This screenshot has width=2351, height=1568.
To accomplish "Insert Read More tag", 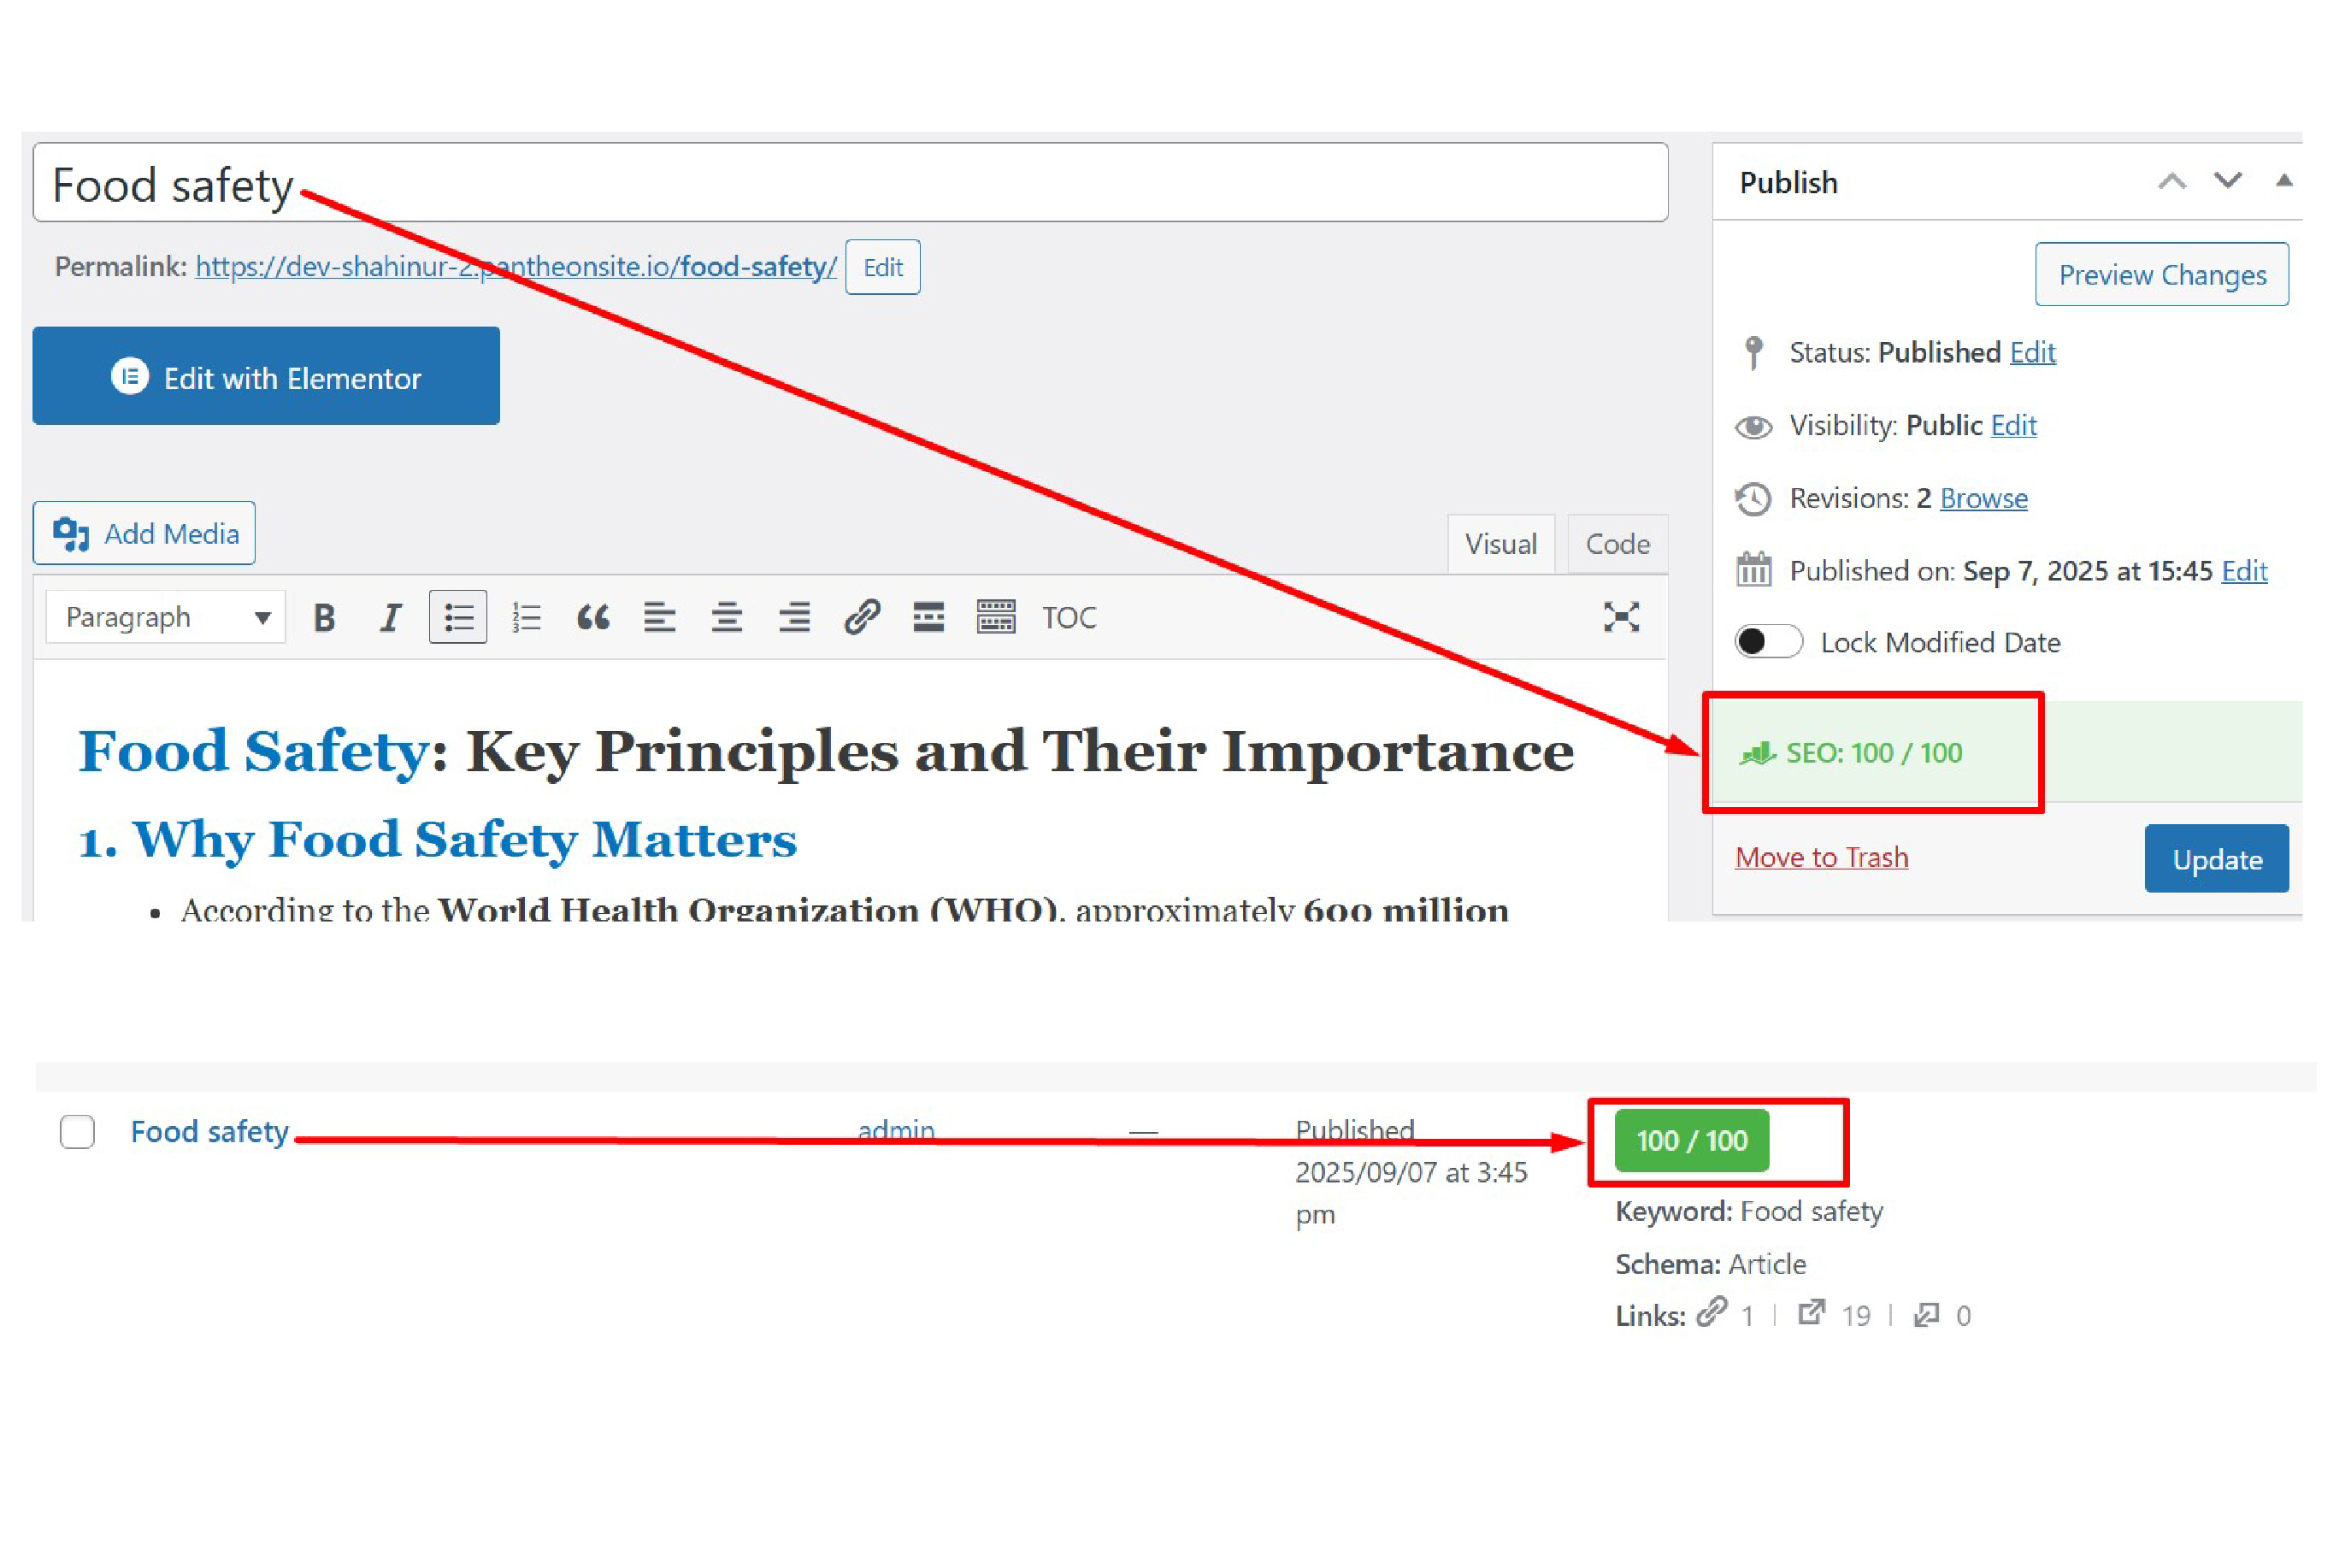I will 928,617.
